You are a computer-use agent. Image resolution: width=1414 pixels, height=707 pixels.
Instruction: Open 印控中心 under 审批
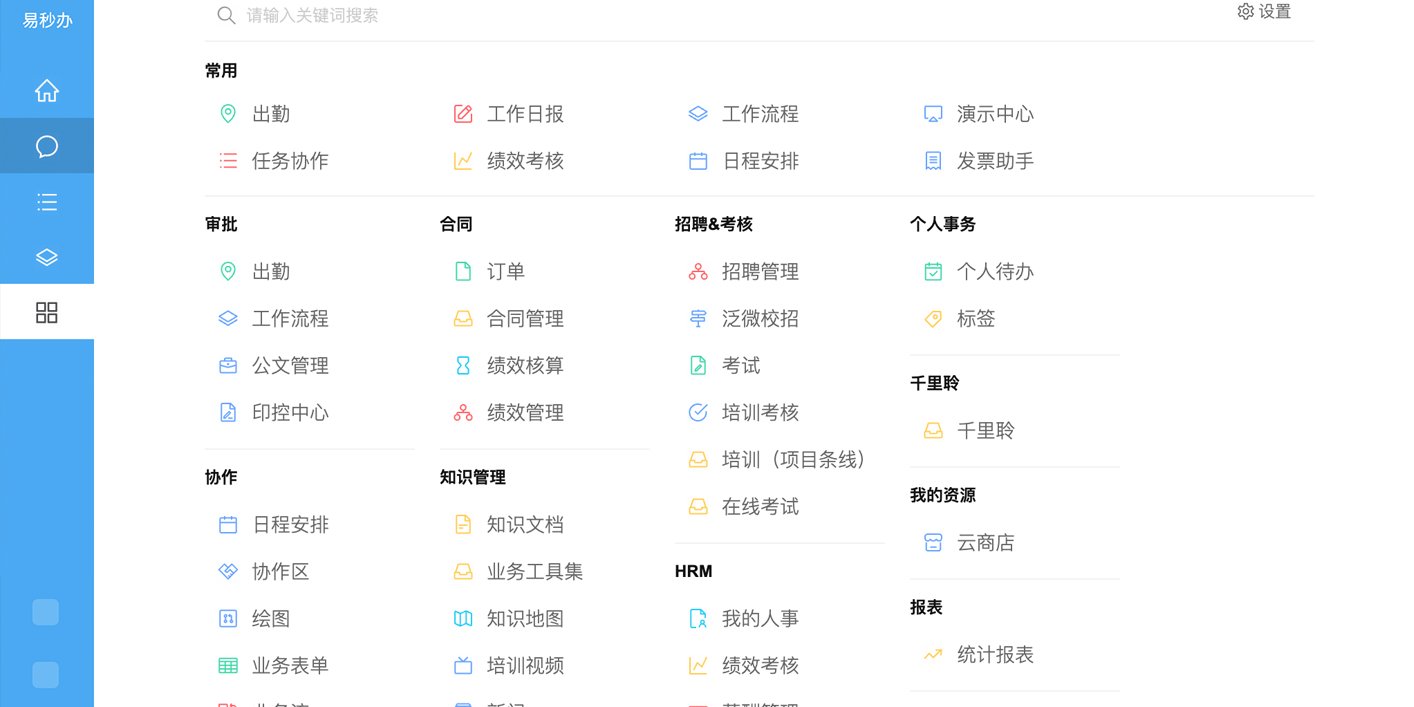[289, 413]
